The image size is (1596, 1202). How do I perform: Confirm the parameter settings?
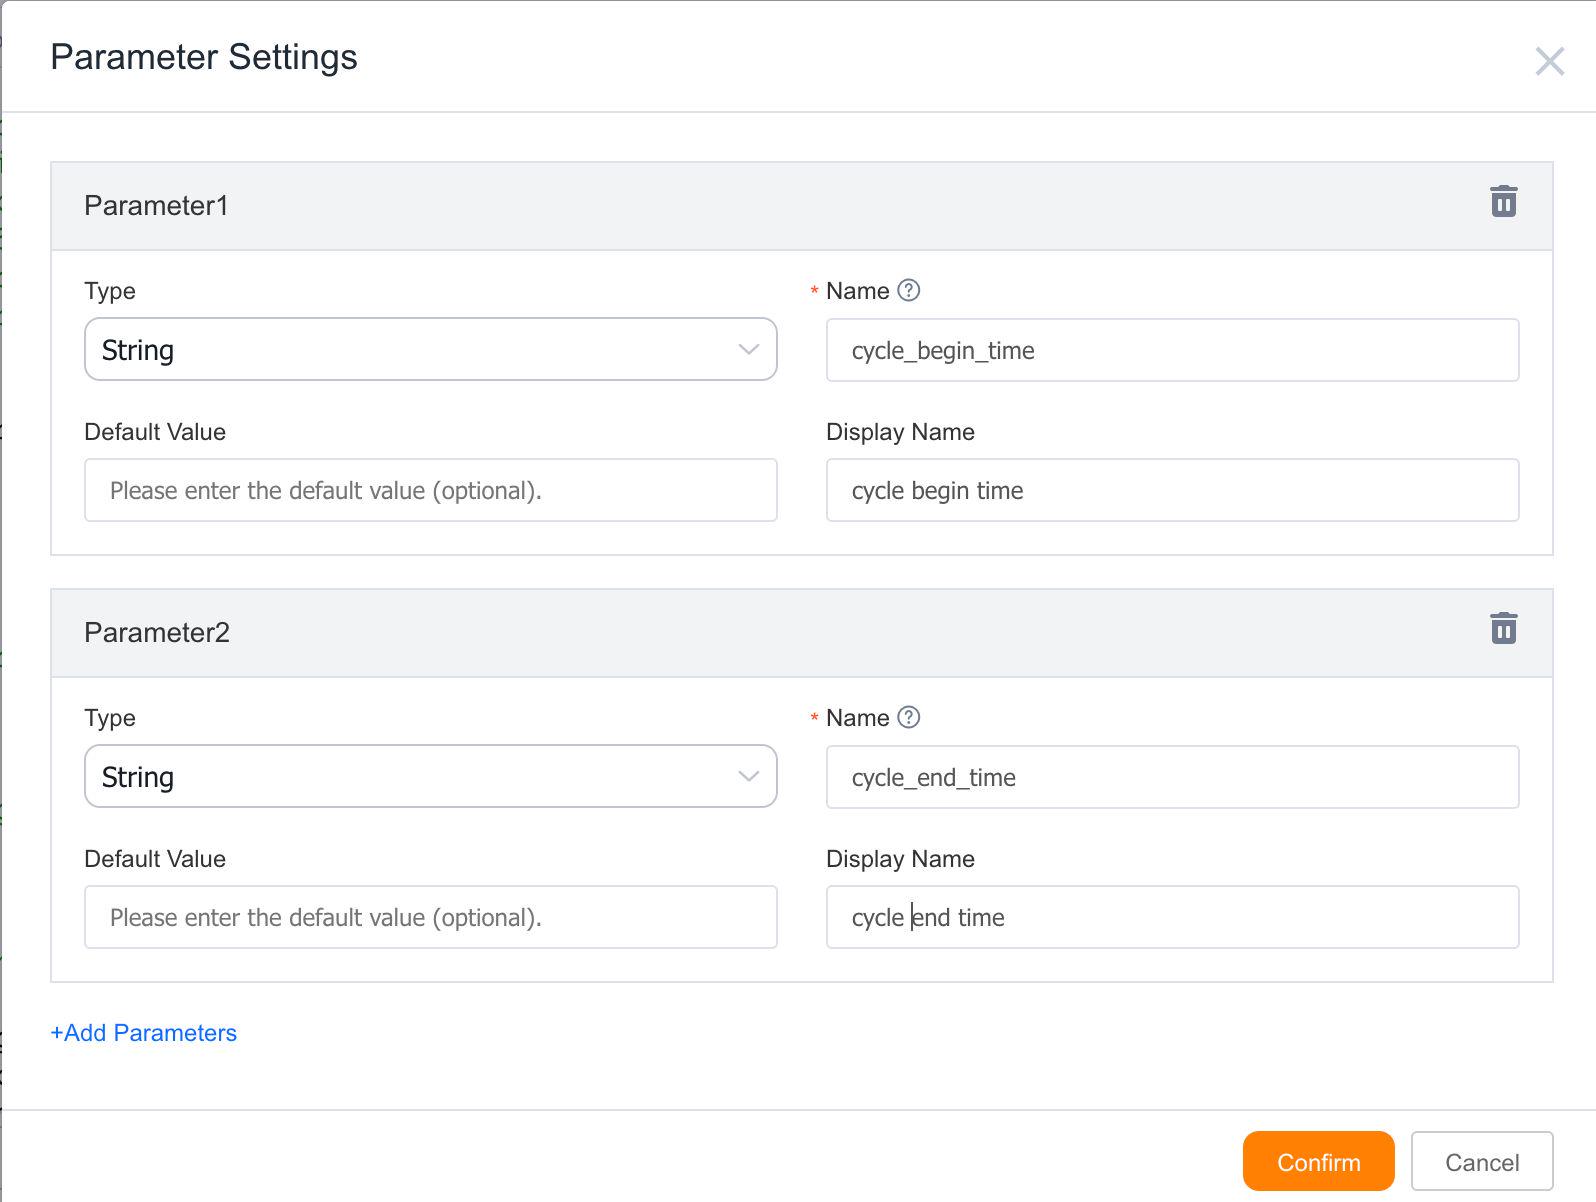pyautogui.click(x=1318, y=1161)
